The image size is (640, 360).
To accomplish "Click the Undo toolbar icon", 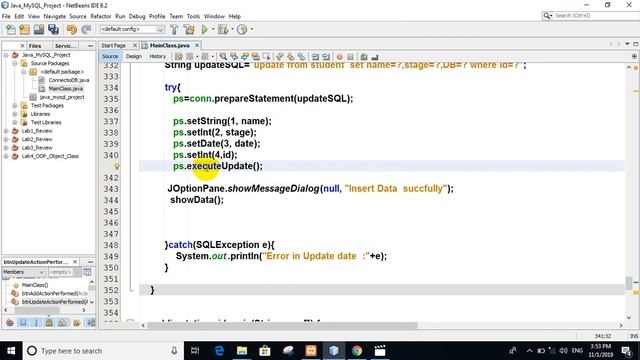I will pyautogui.click(x=72, y=29).
